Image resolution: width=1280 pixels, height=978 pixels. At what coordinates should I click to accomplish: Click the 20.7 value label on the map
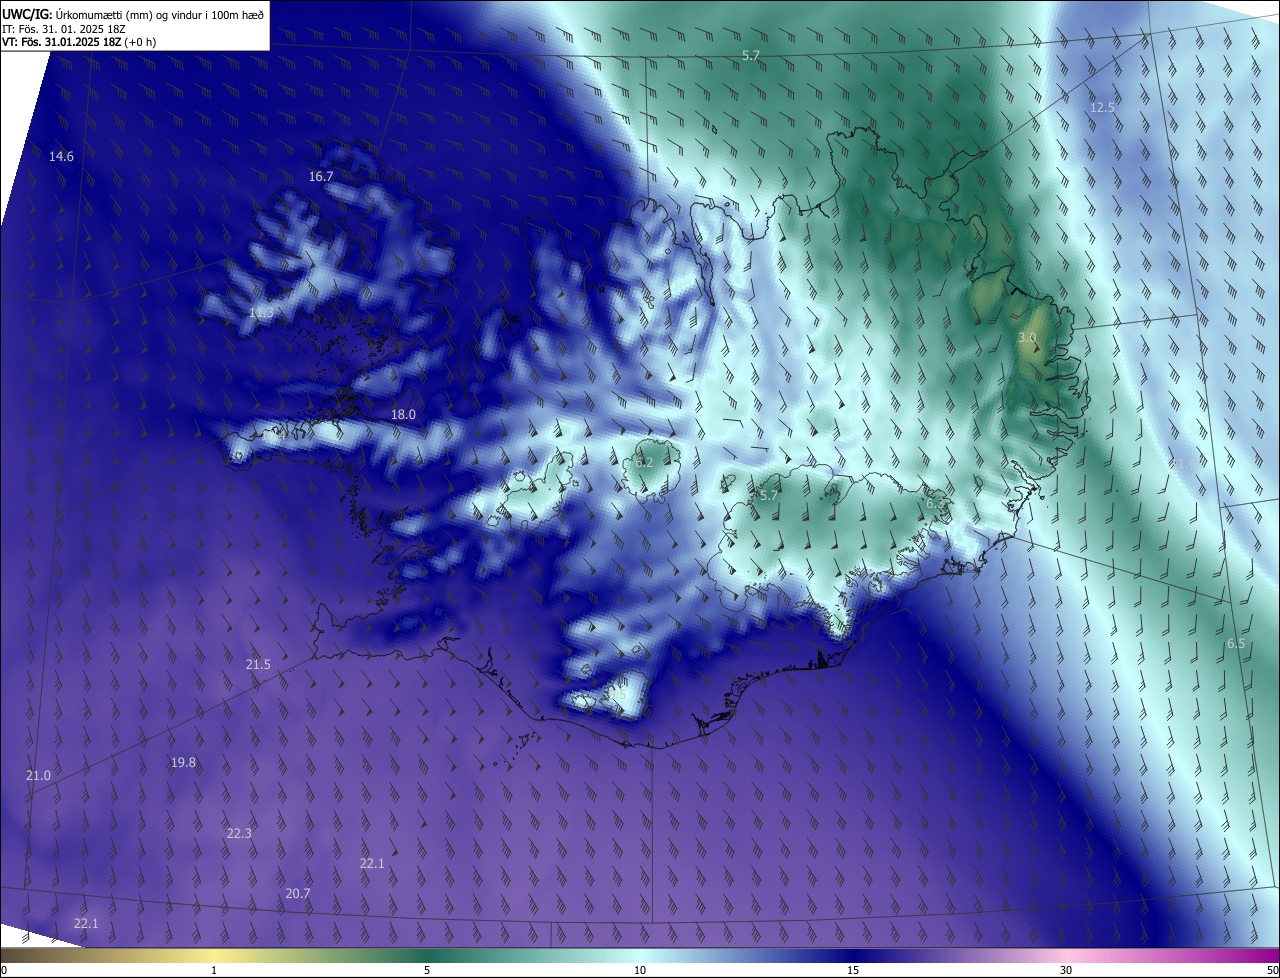[297, 893]
